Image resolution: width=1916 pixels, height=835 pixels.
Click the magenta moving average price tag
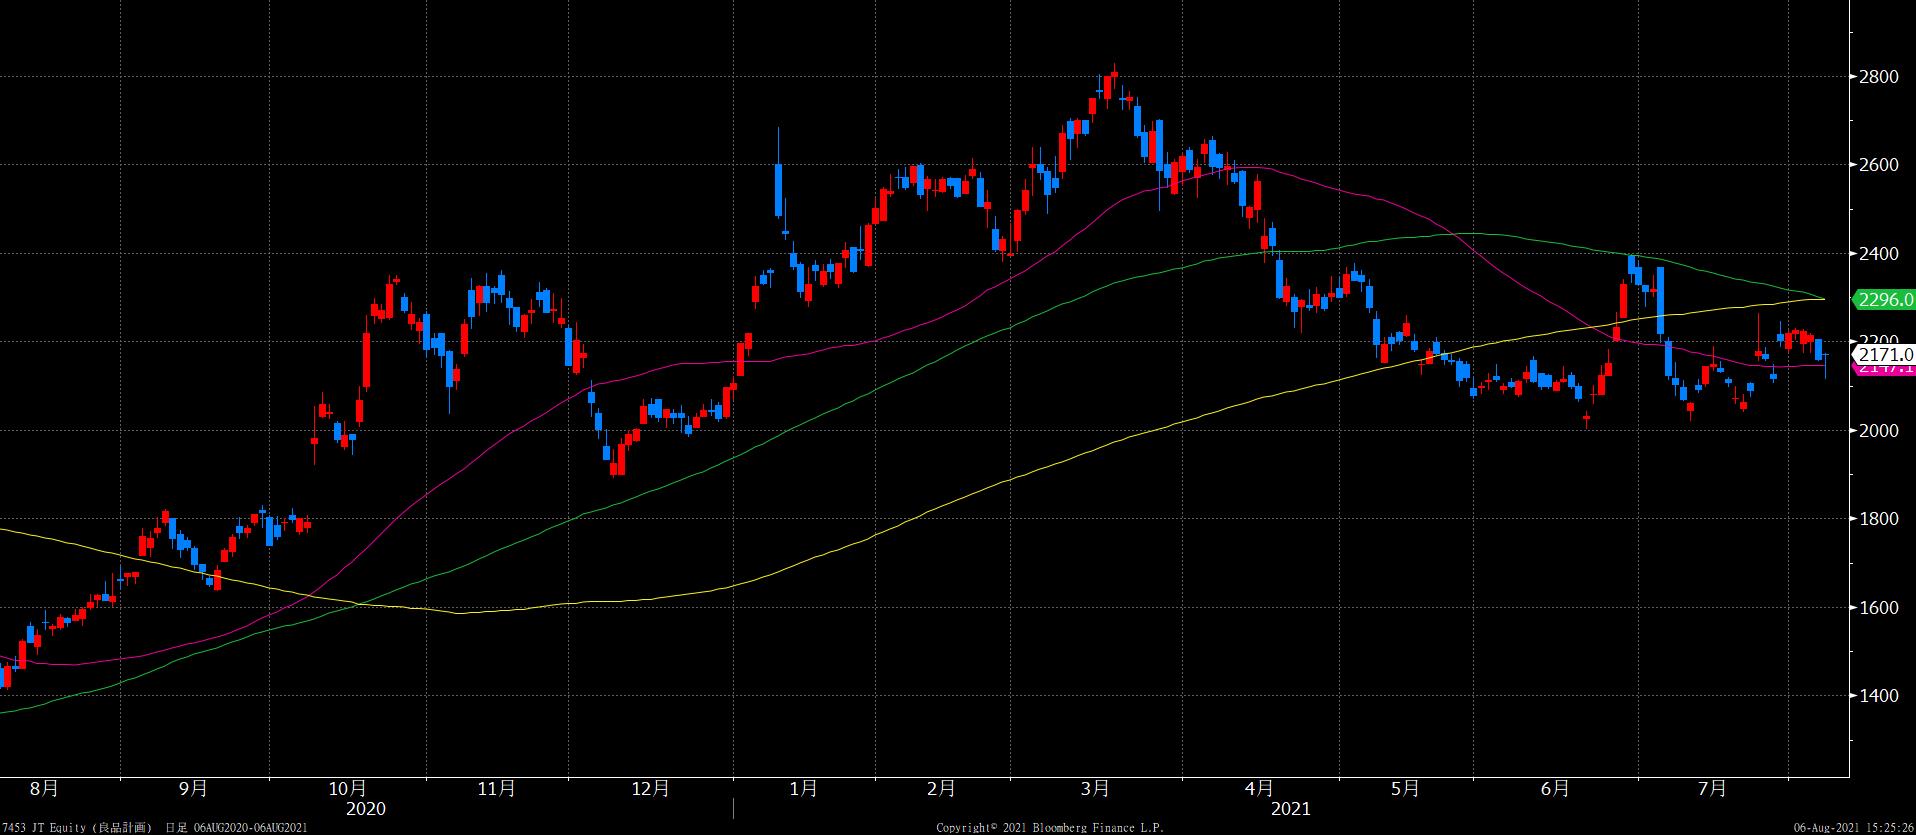1884,369
